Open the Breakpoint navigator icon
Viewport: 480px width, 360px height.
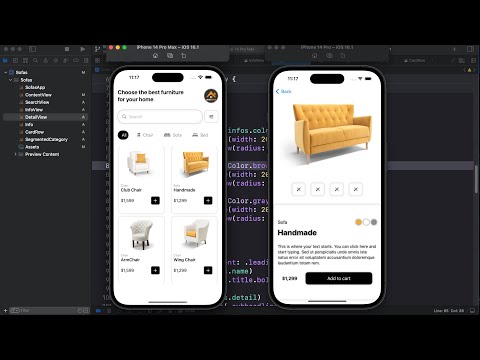pos(76,60)
